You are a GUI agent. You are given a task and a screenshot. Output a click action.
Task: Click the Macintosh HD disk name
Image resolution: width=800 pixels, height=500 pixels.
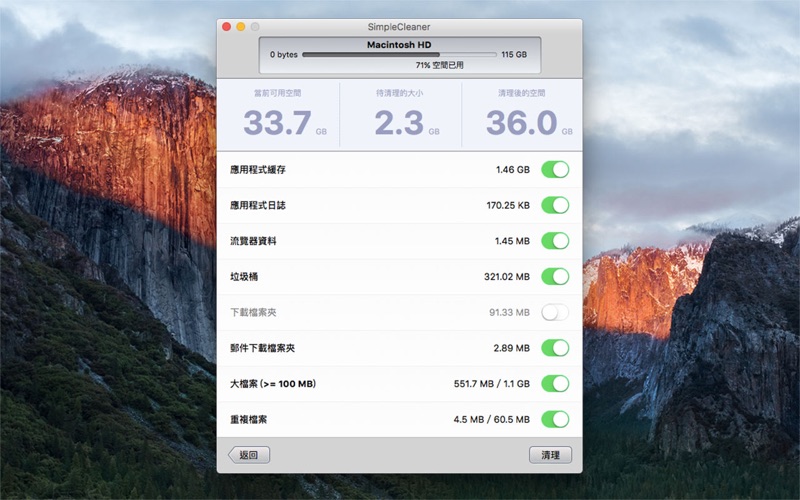click(x=399, y=44)
